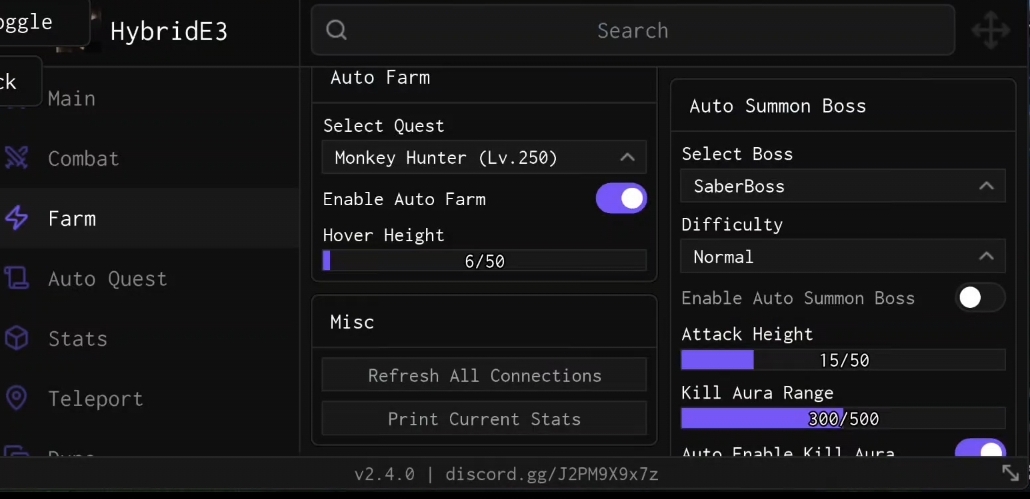Click the Kill Aura Range slider
The height and width of the screenshot is (499, 1030).
[x=843, y=419]
